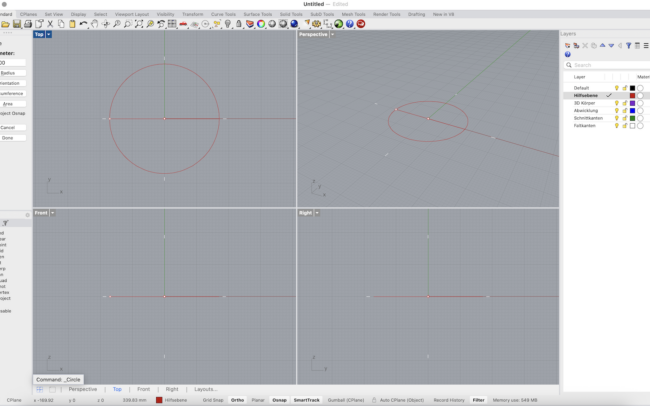This screenshot has height=406, width=650.
Task: Click the Default layer's material circle
Action: 640,88
